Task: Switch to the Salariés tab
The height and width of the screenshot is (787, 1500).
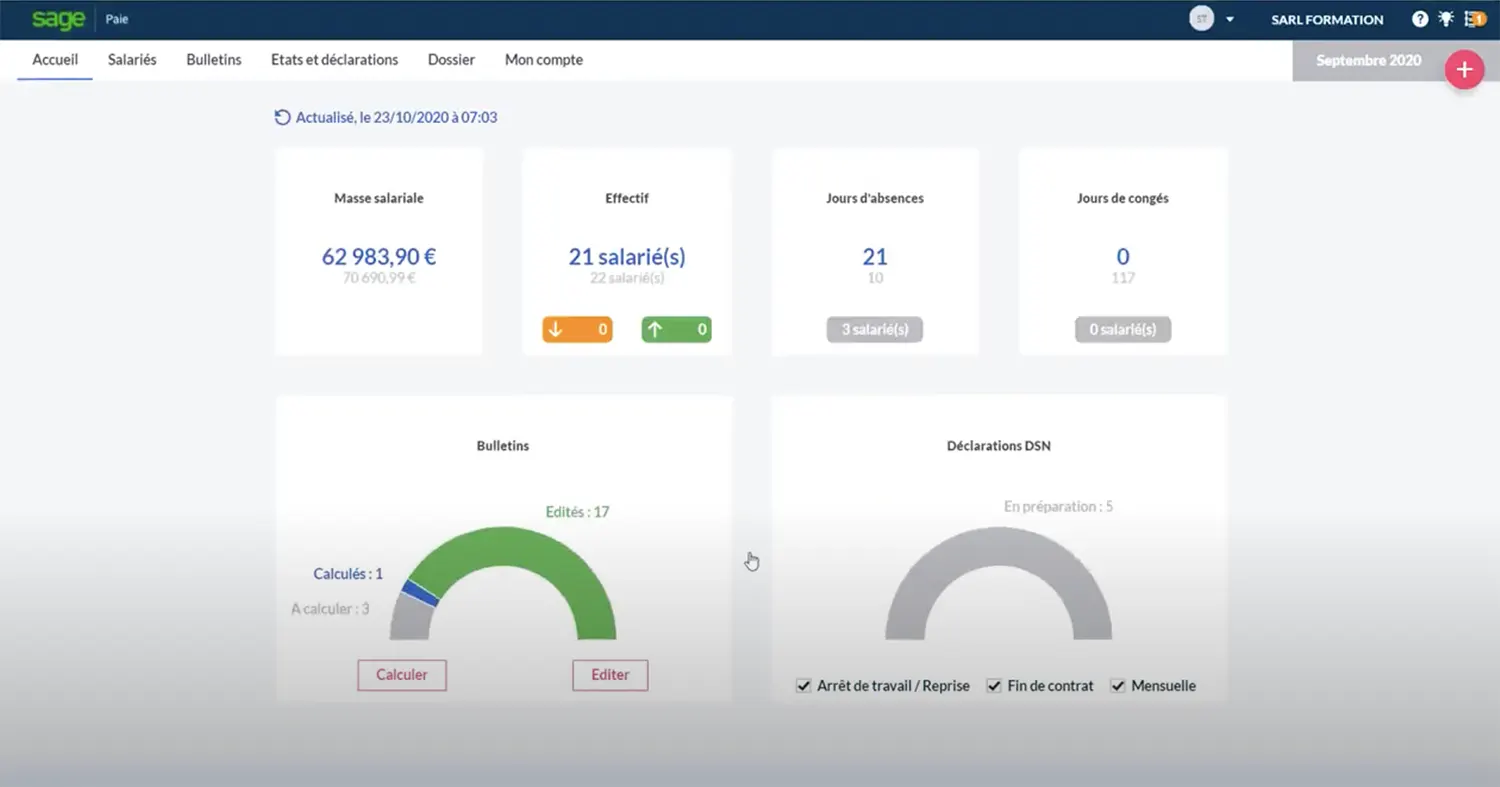Action: tap(132, 60)
